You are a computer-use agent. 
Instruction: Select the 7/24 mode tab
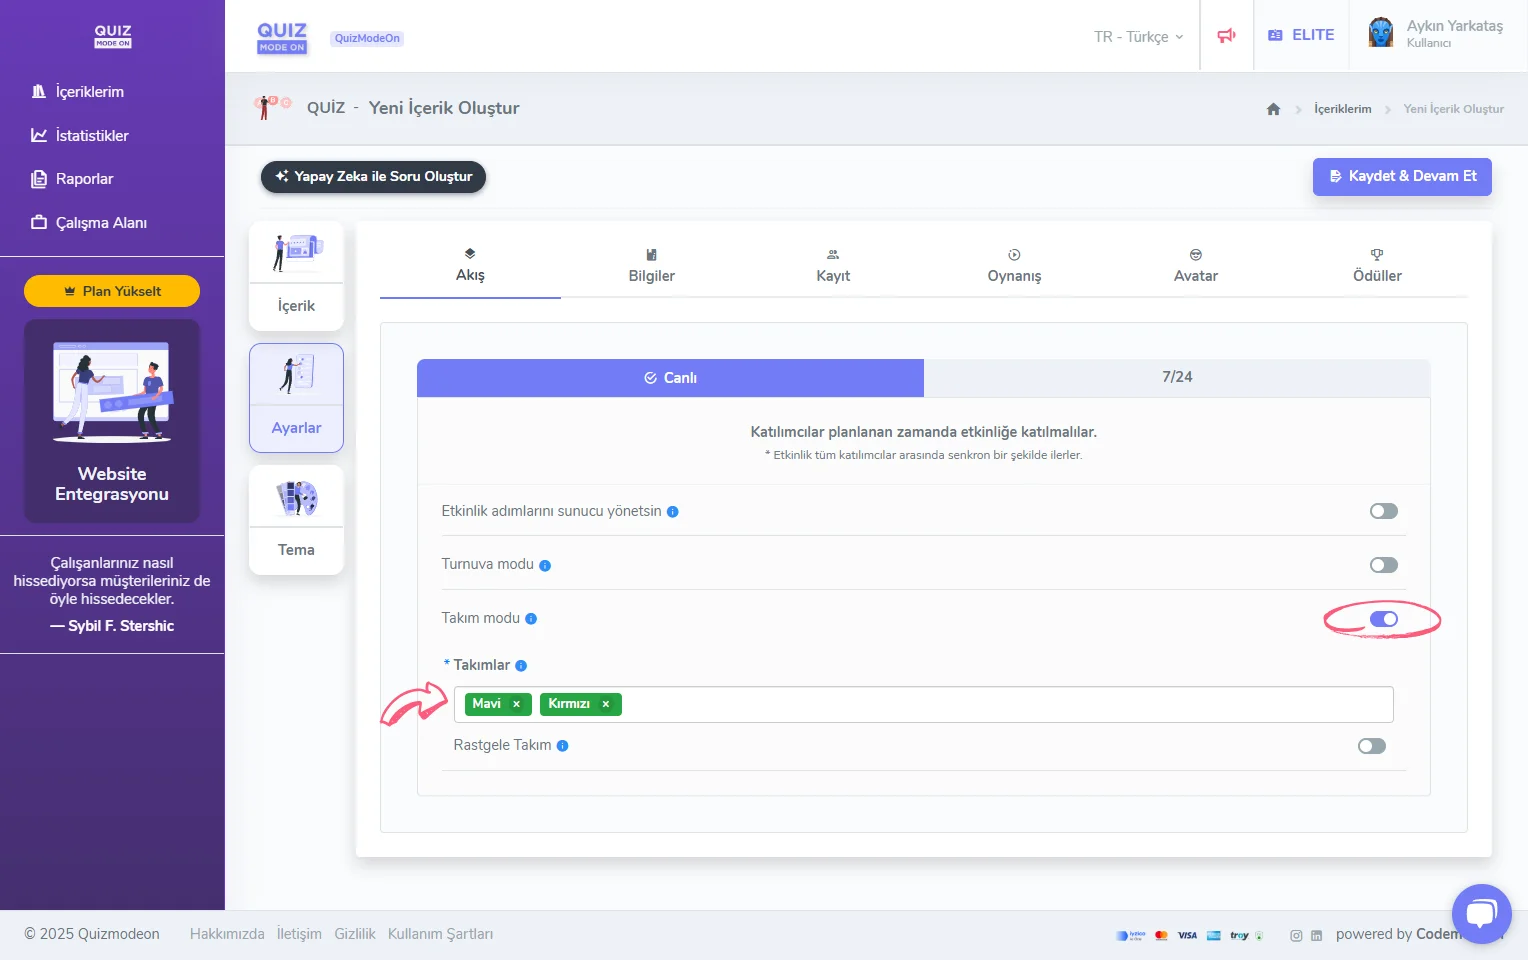coord(1176,377)
